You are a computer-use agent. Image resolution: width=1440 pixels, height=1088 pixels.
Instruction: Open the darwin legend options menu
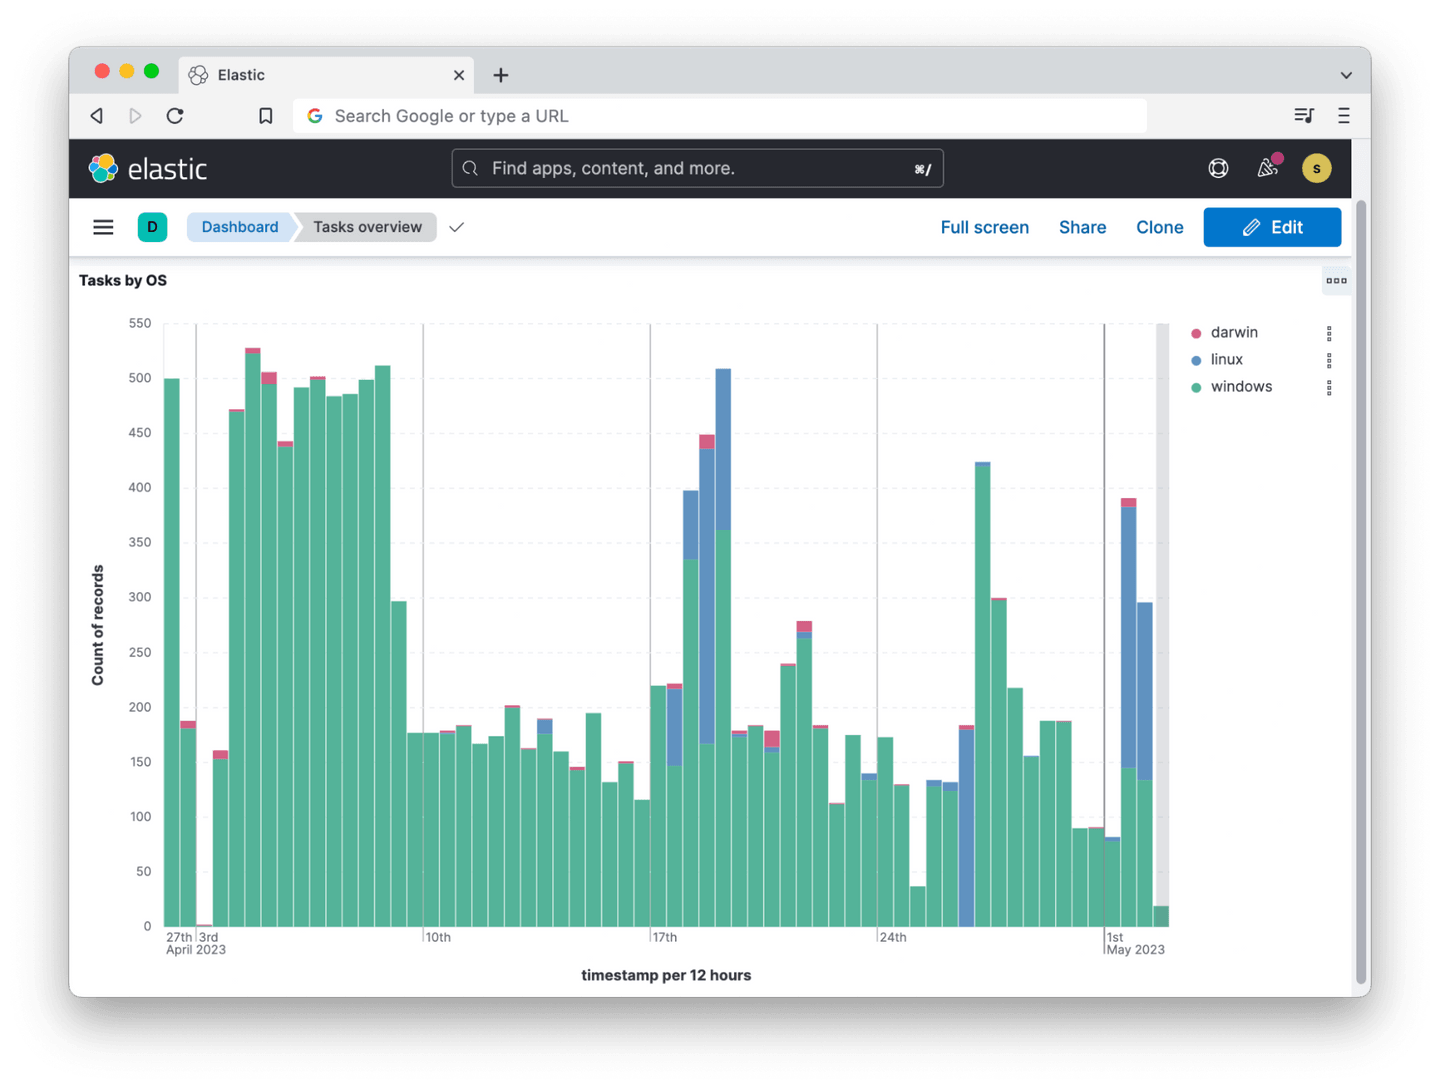pos(1329,333)
